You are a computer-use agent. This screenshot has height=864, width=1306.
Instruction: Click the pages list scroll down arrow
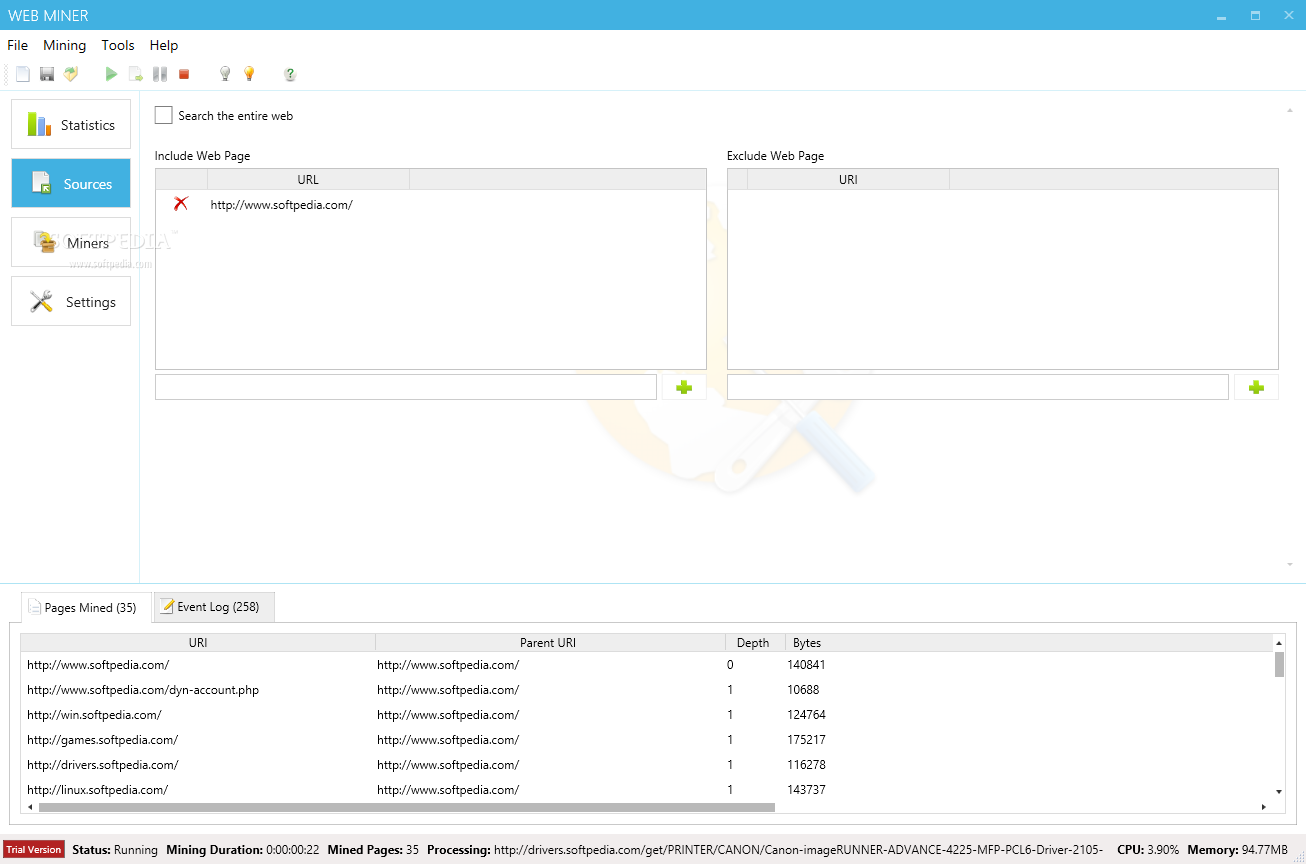point(1279,791)
